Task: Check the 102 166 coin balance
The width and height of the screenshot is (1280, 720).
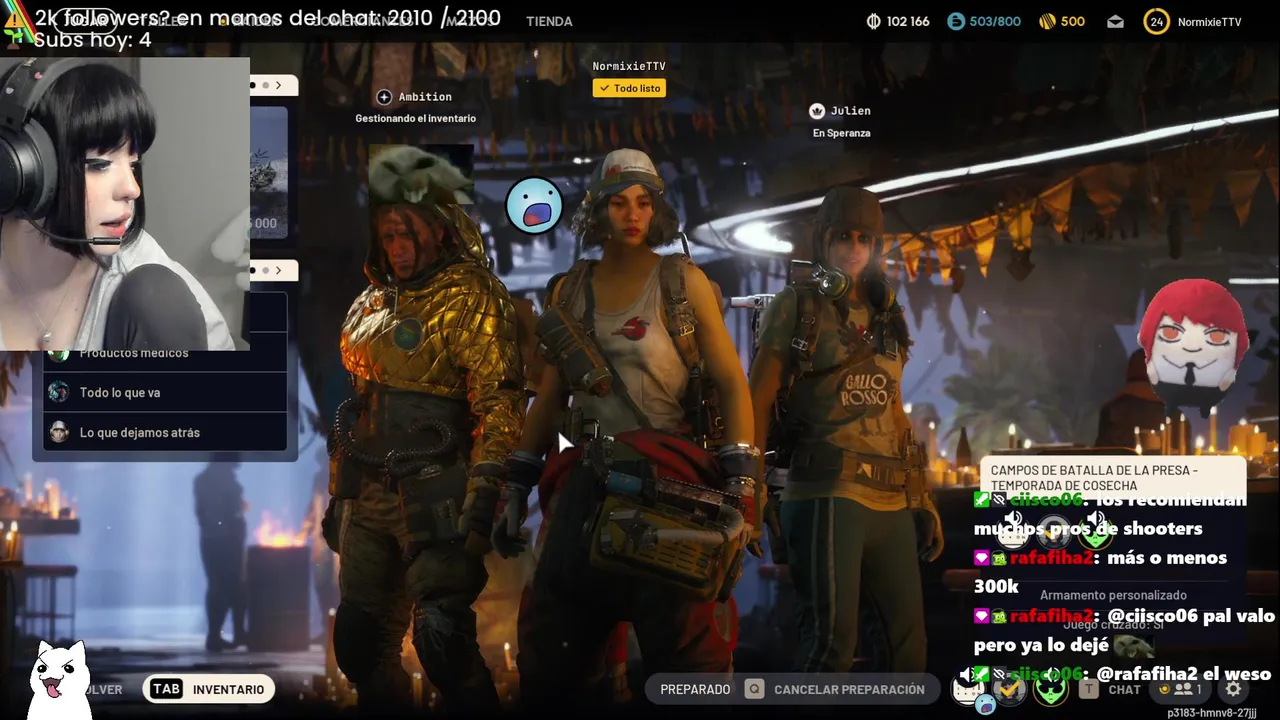Action: click(897, 21)
